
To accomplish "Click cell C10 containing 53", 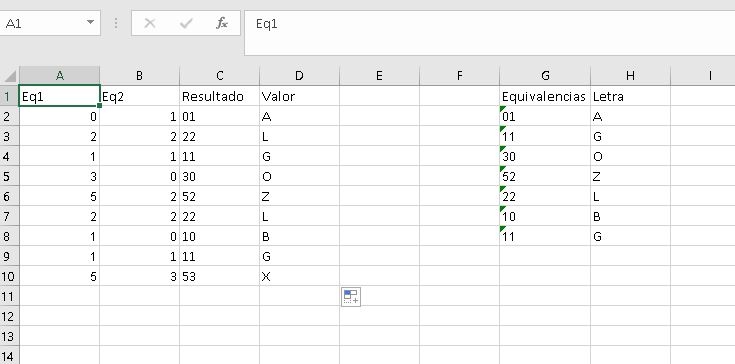I will pos(219,276).
